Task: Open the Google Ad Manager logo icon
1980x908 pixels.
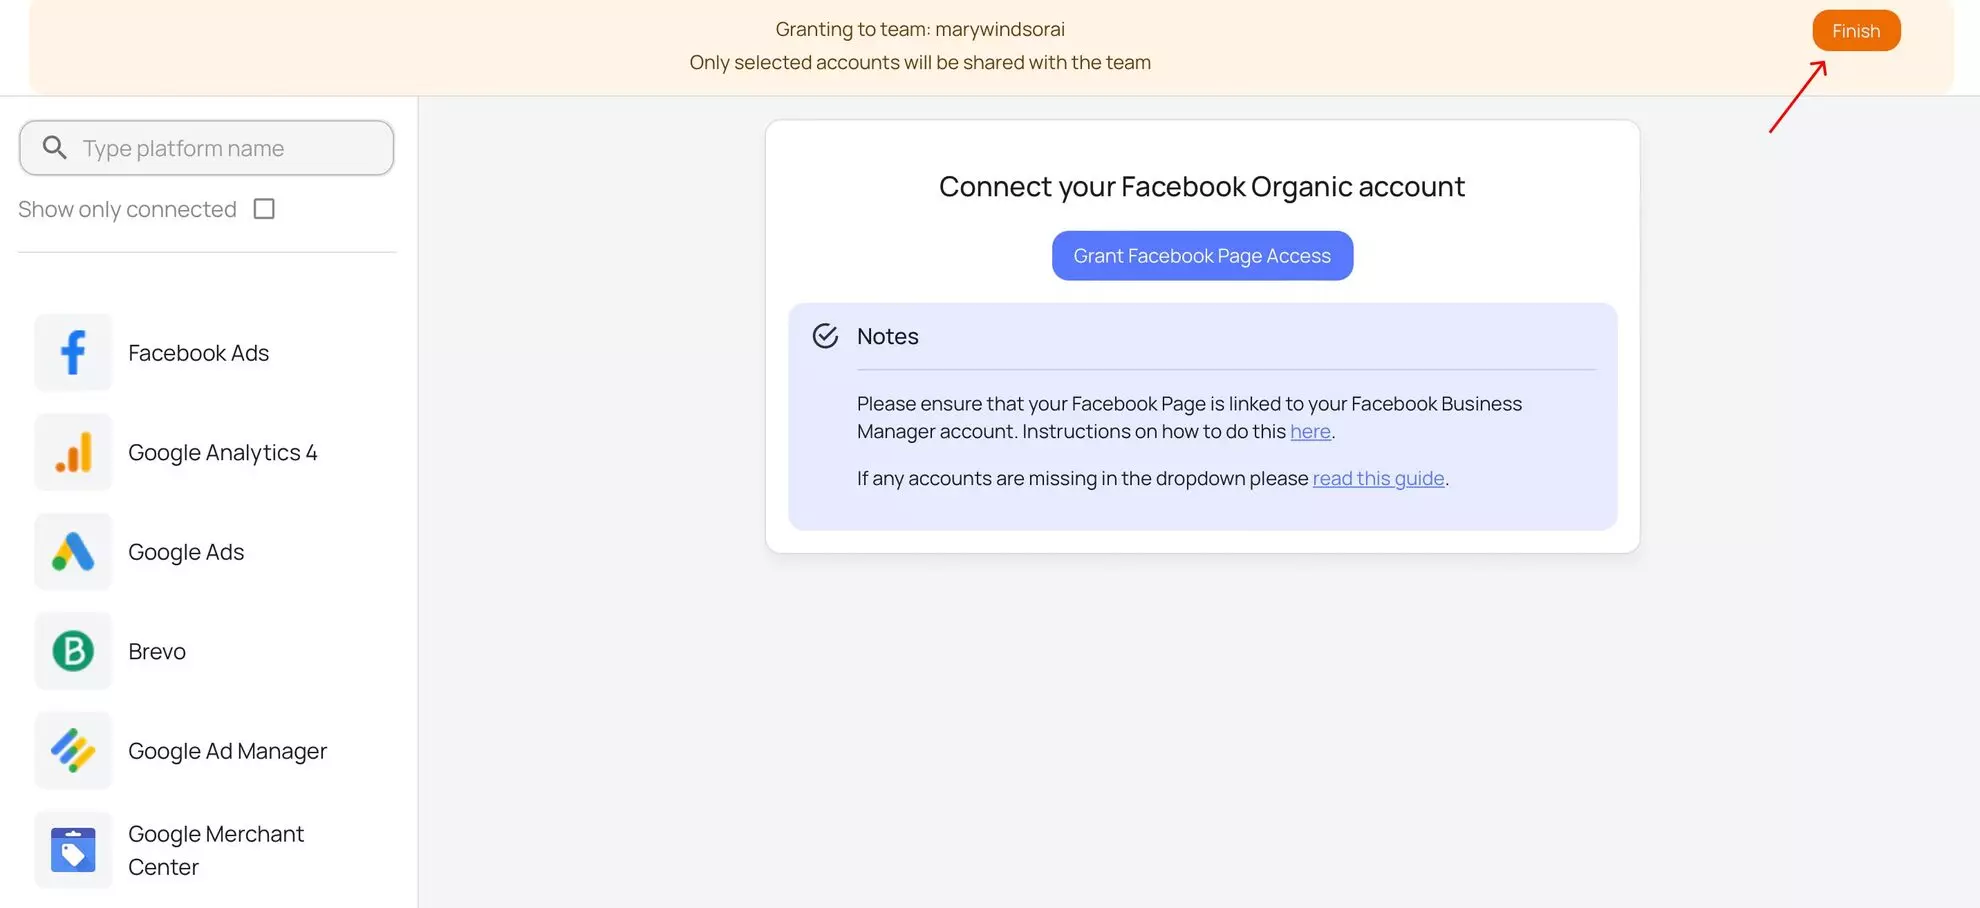Action: pyautogui.click(x=73, y=751)
